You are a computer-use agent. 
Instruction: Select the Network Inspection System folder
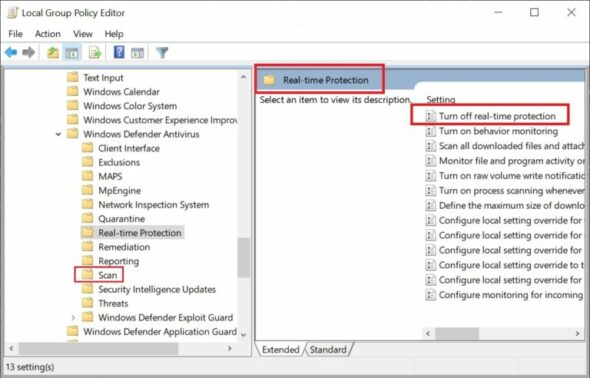[x=146, y=205]
